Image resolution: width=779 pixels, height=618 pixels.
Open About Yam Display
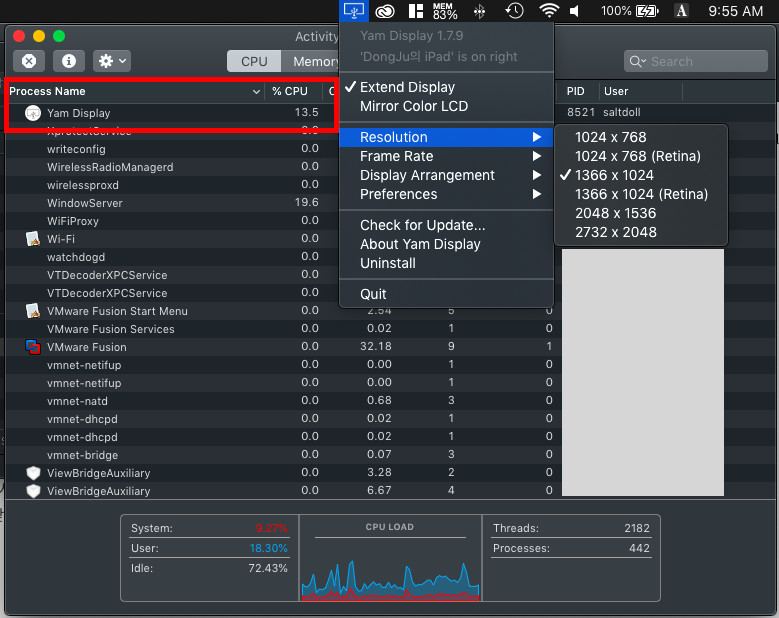coord(446,244)
